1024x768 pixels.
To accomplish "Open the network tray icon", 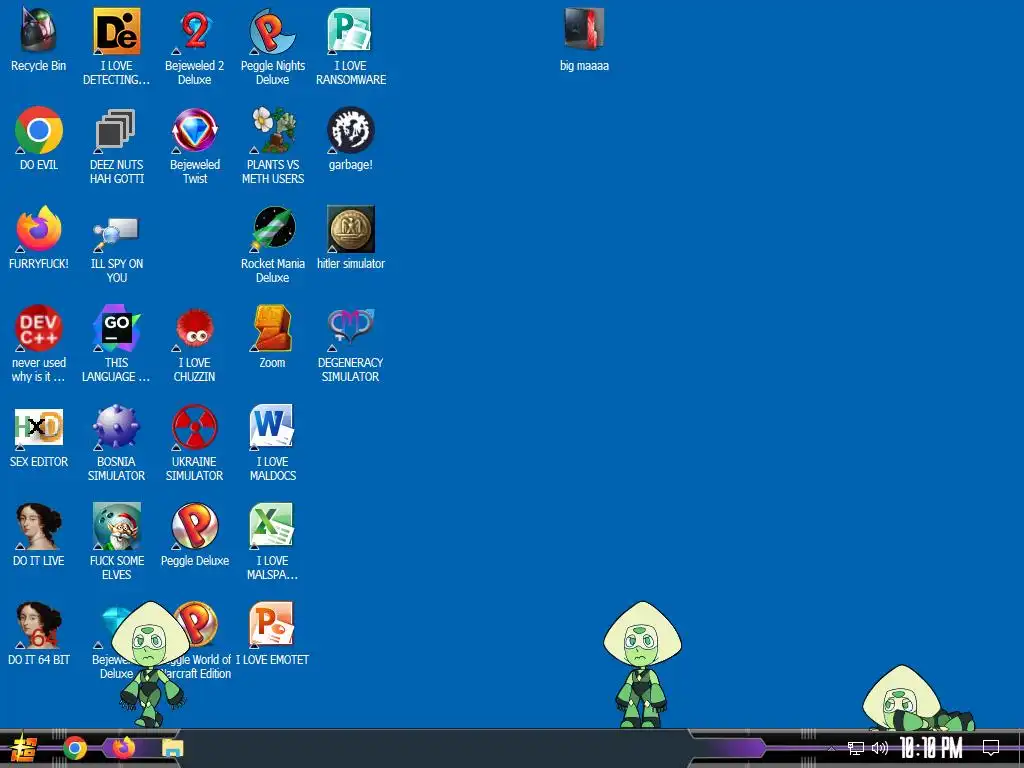I will 856,748.
